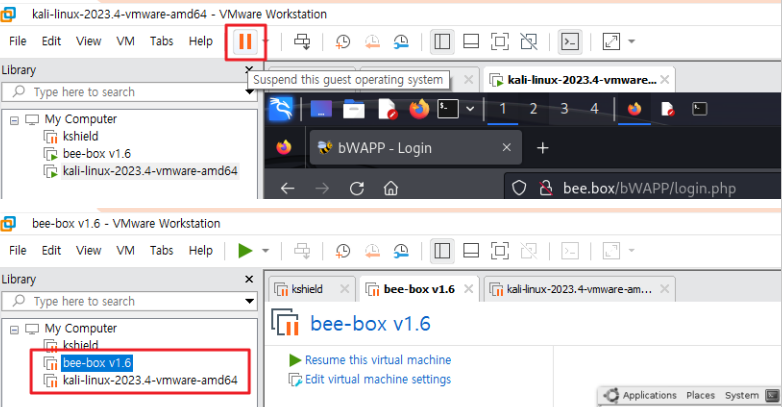782x407 pixels.
Task: Close the Library panel in bee-box window
Action: click(249, 279)
